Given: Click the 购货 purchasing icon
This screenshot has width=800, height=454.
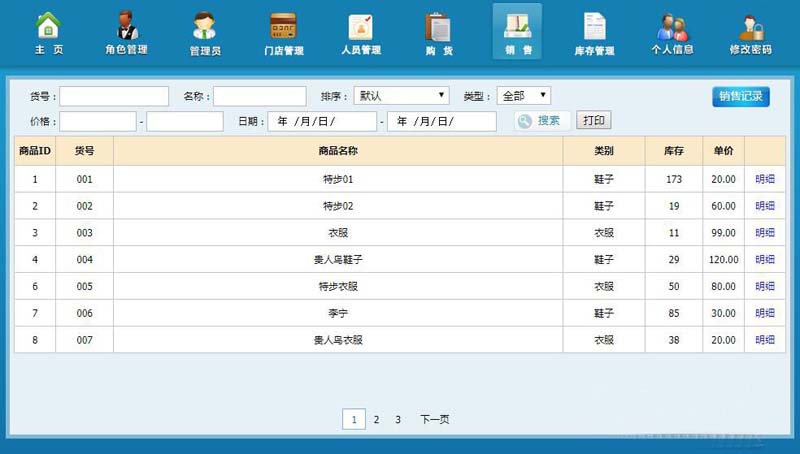Looking at the screenshot, I should (438, 26).
